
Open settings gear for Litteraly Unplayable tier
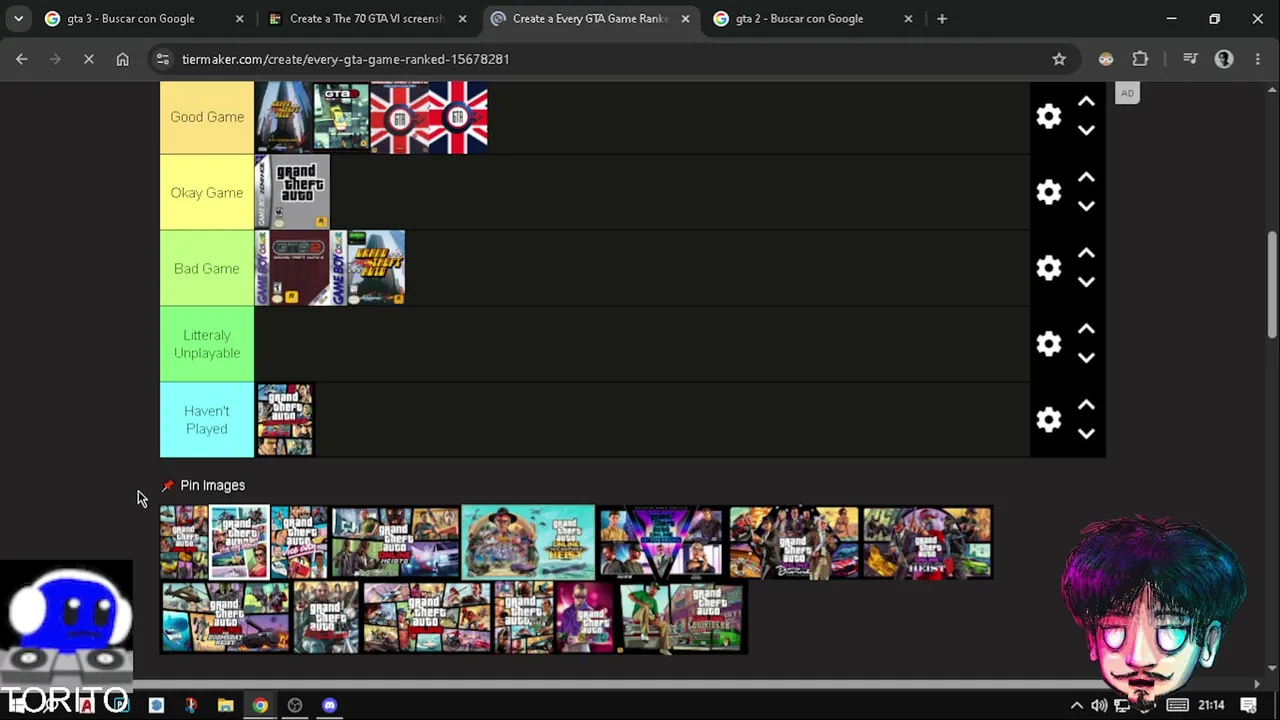coord(1048,344)
